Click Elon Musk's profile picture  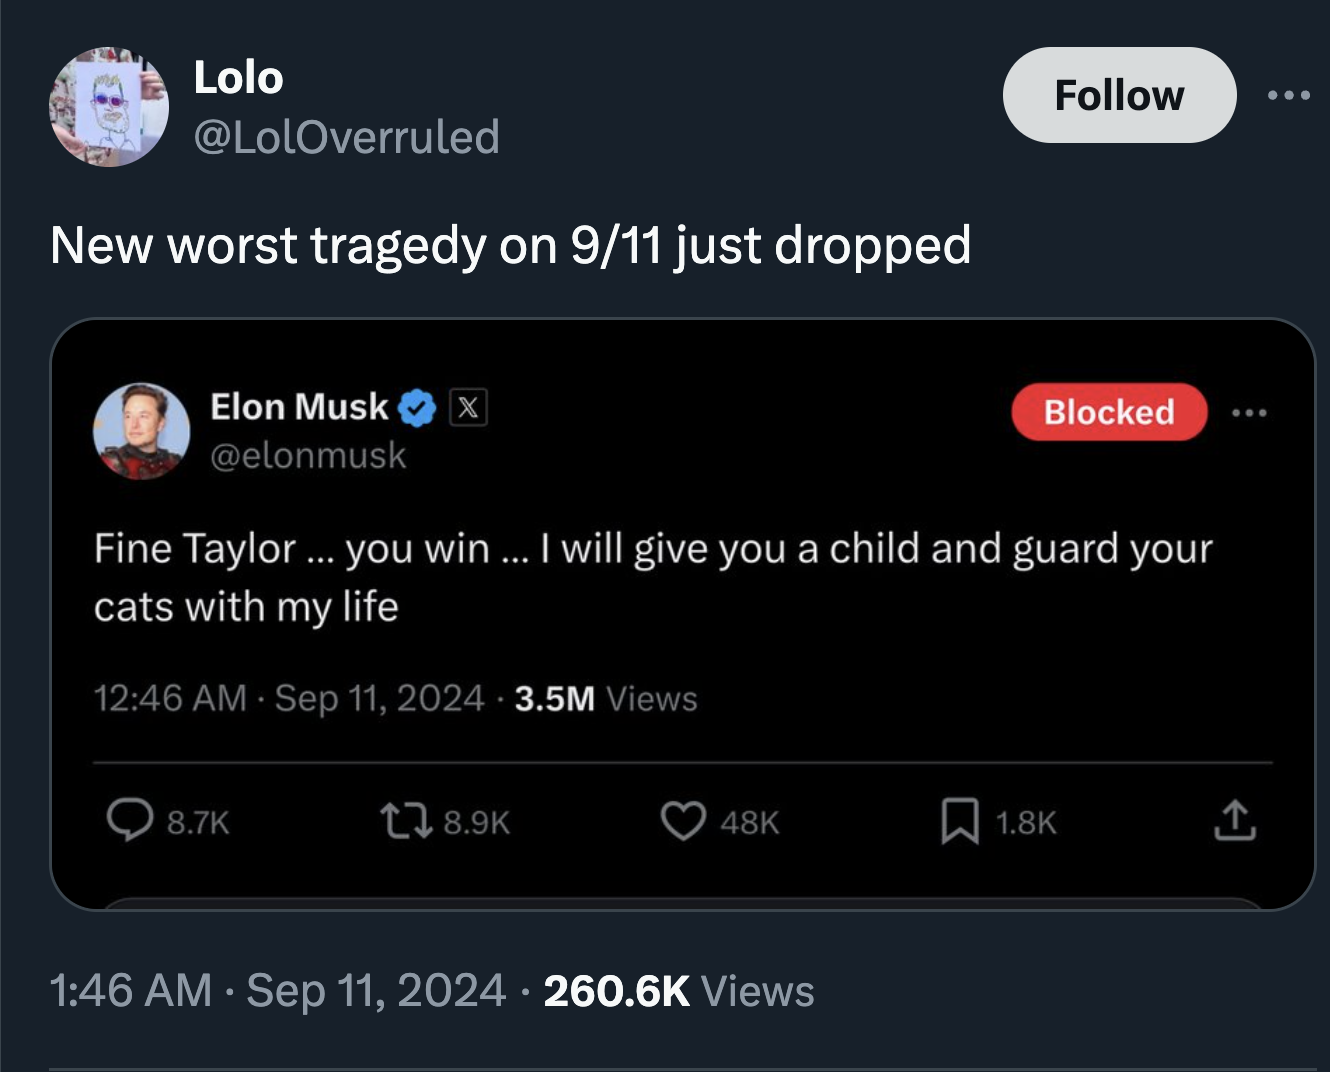coord(143,433)
